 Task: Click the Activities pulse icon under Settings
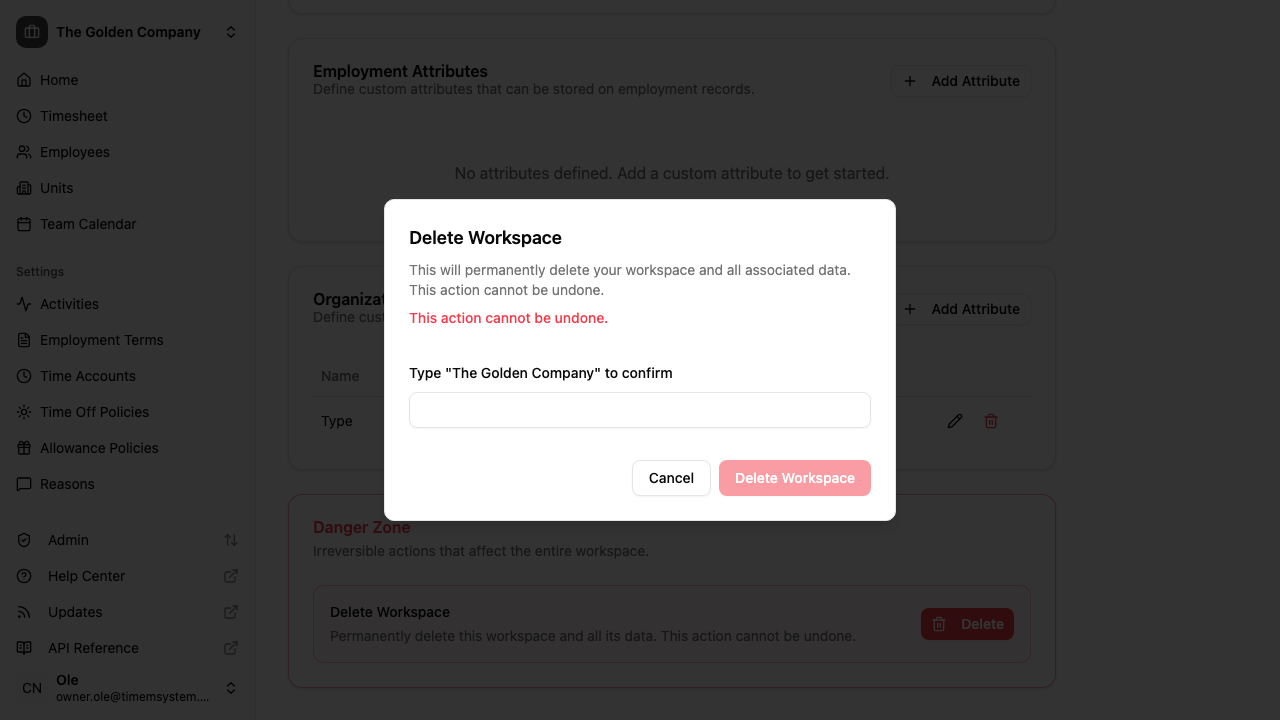24,304
